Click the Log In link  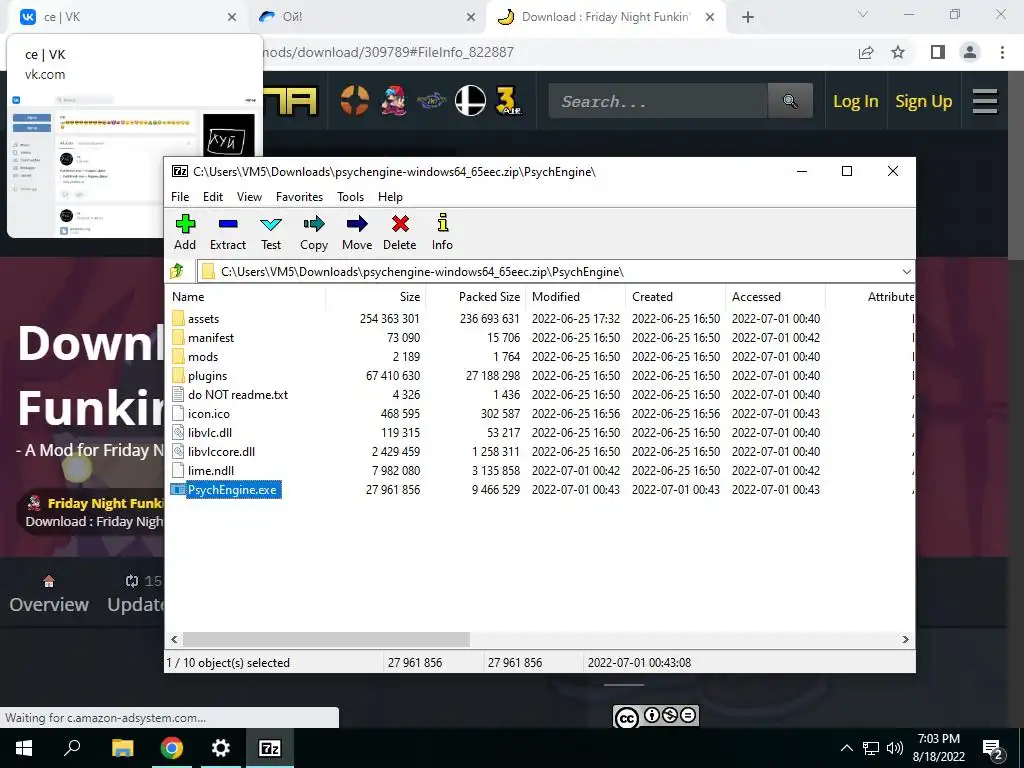856,101
